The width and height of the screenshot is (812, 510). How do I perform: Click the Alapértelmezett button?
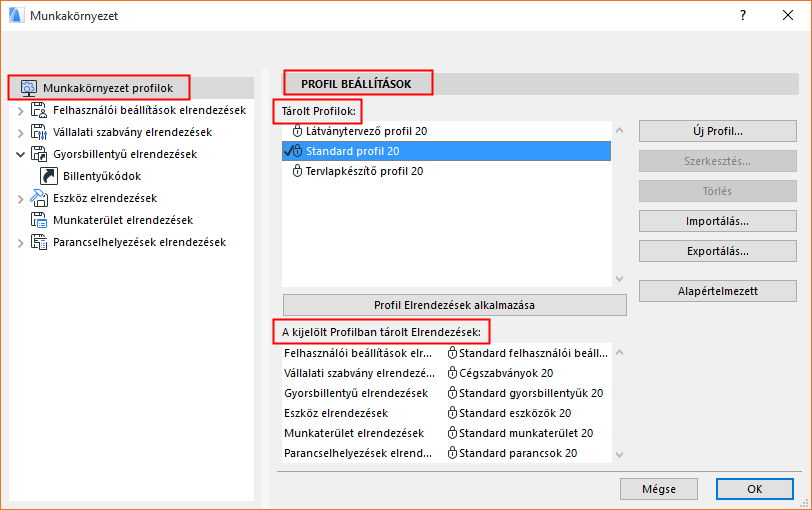(710, 291)
